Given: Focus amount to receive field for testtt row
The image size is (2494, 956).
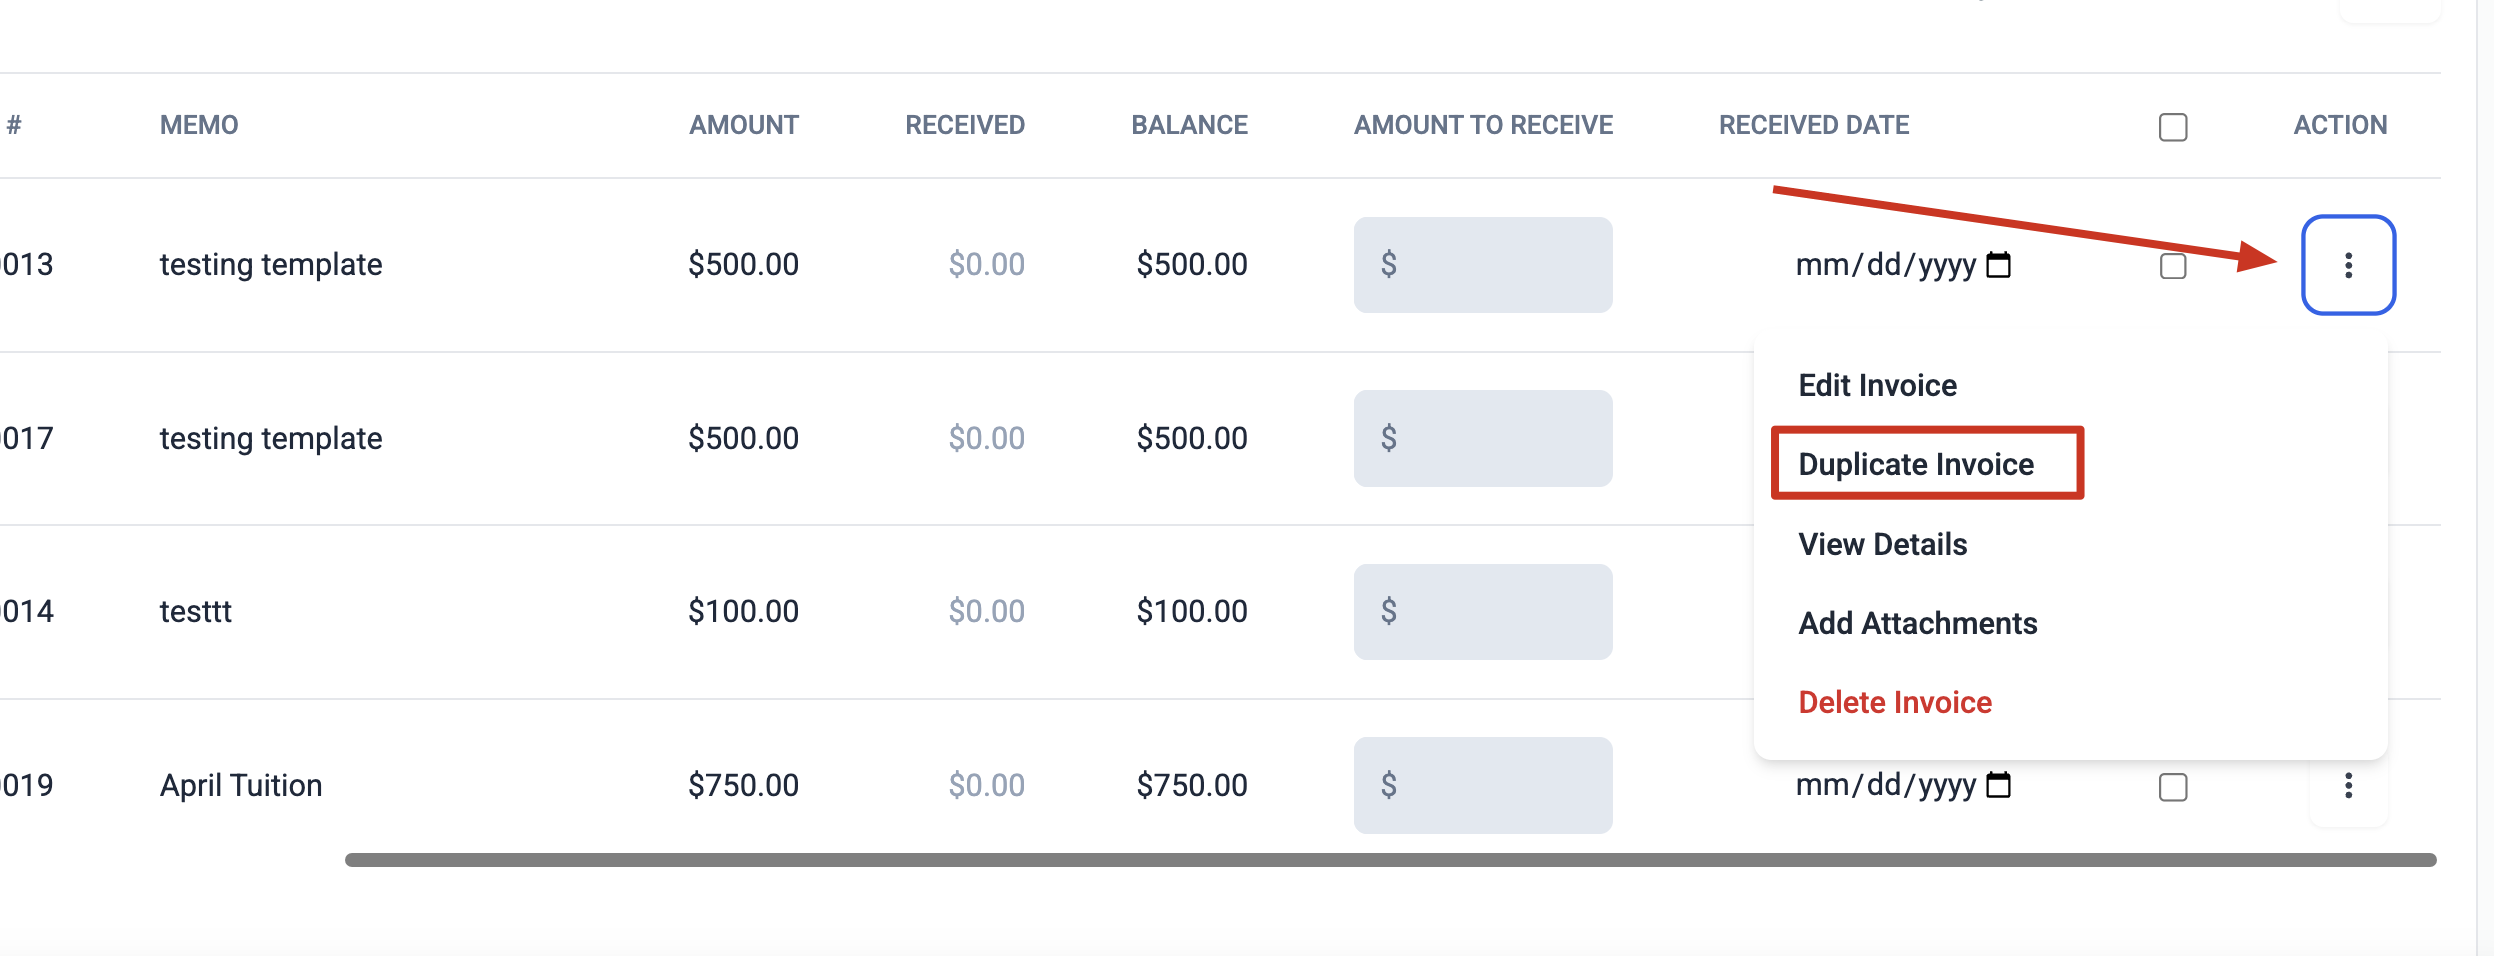Looking at the screenshot, I should (x=1483, y=611).
